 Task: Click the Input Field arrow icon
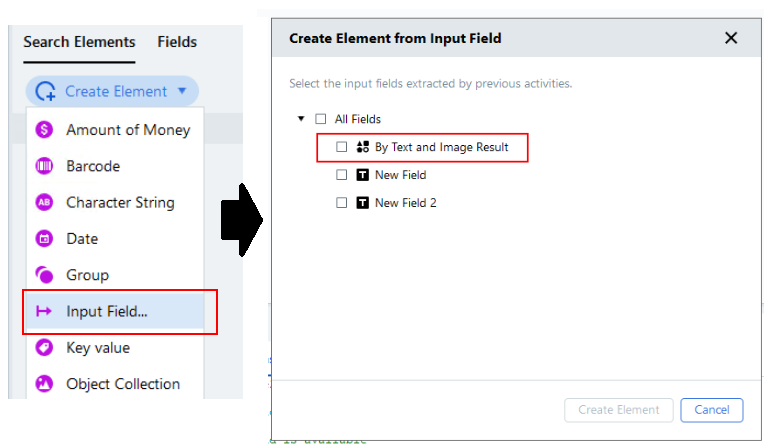pos(44,311)
